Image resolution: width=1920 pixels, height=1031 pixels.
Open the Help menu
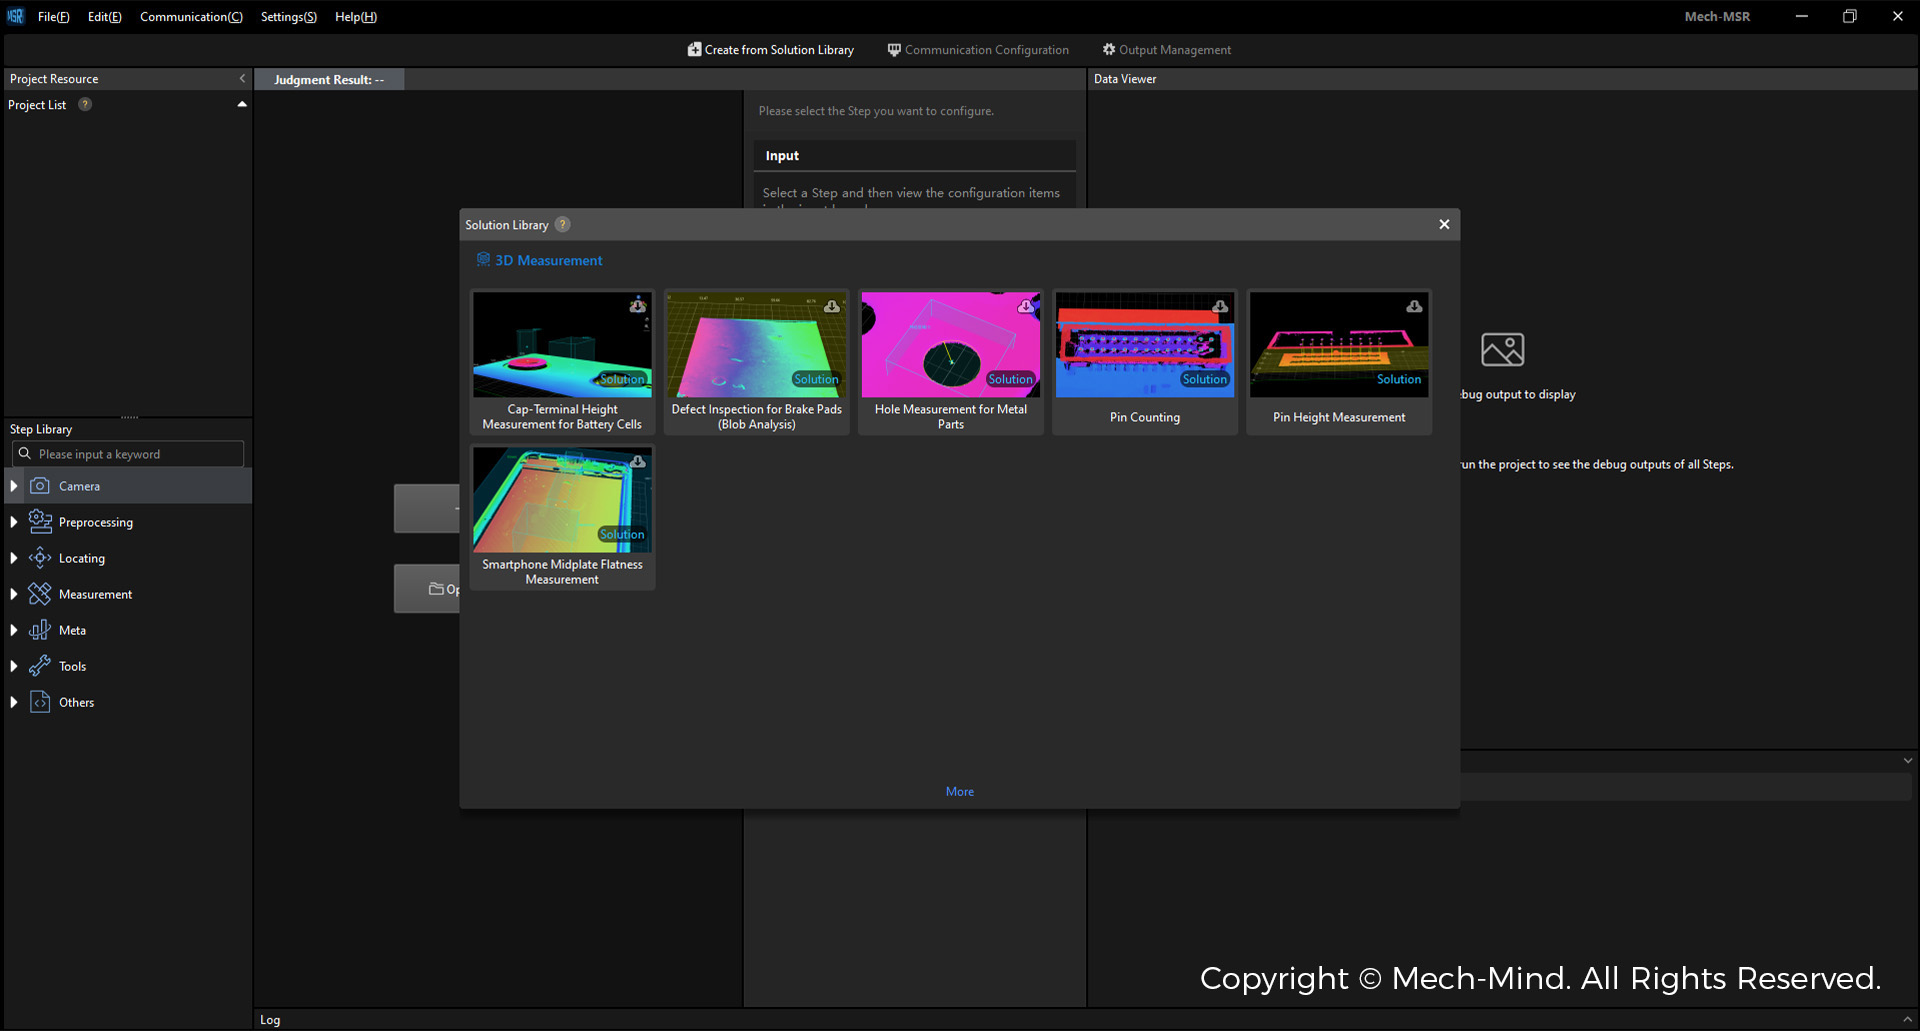[x=355, y=17]
